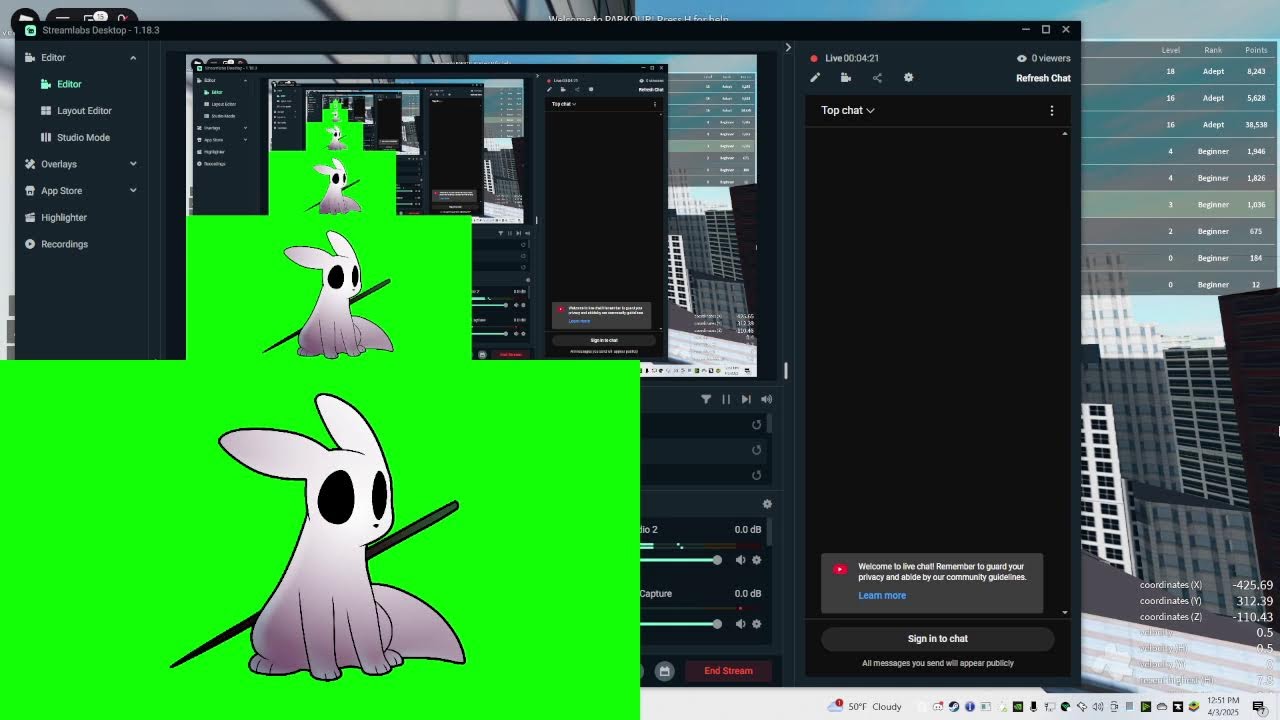The image size is (1280, 720).
Task: Select the 38,538 points leaderboard row in game
Action: (x=1179, y=125)
